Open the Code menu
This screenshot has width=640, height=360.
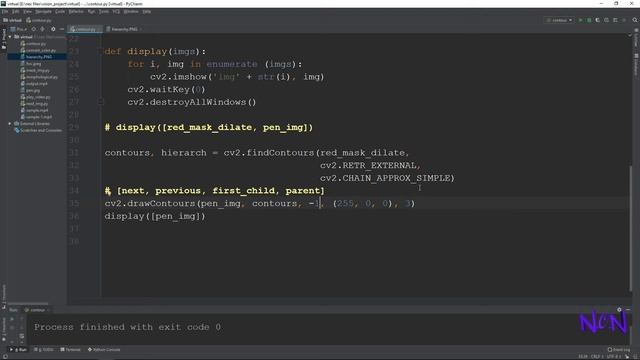[x=60, y=12]
